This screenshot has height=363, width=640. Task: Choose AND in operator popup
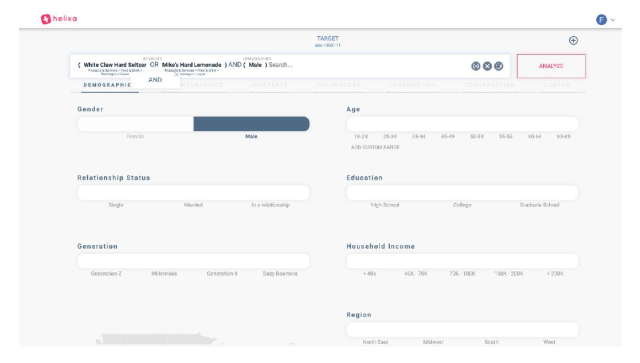pyautogui.click(x=155, y=80)
